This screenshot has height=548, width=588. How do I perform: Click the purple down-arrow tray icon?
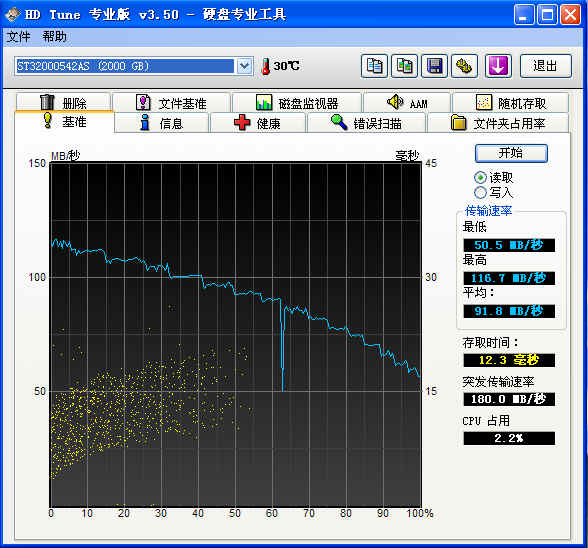coord(498,66)
